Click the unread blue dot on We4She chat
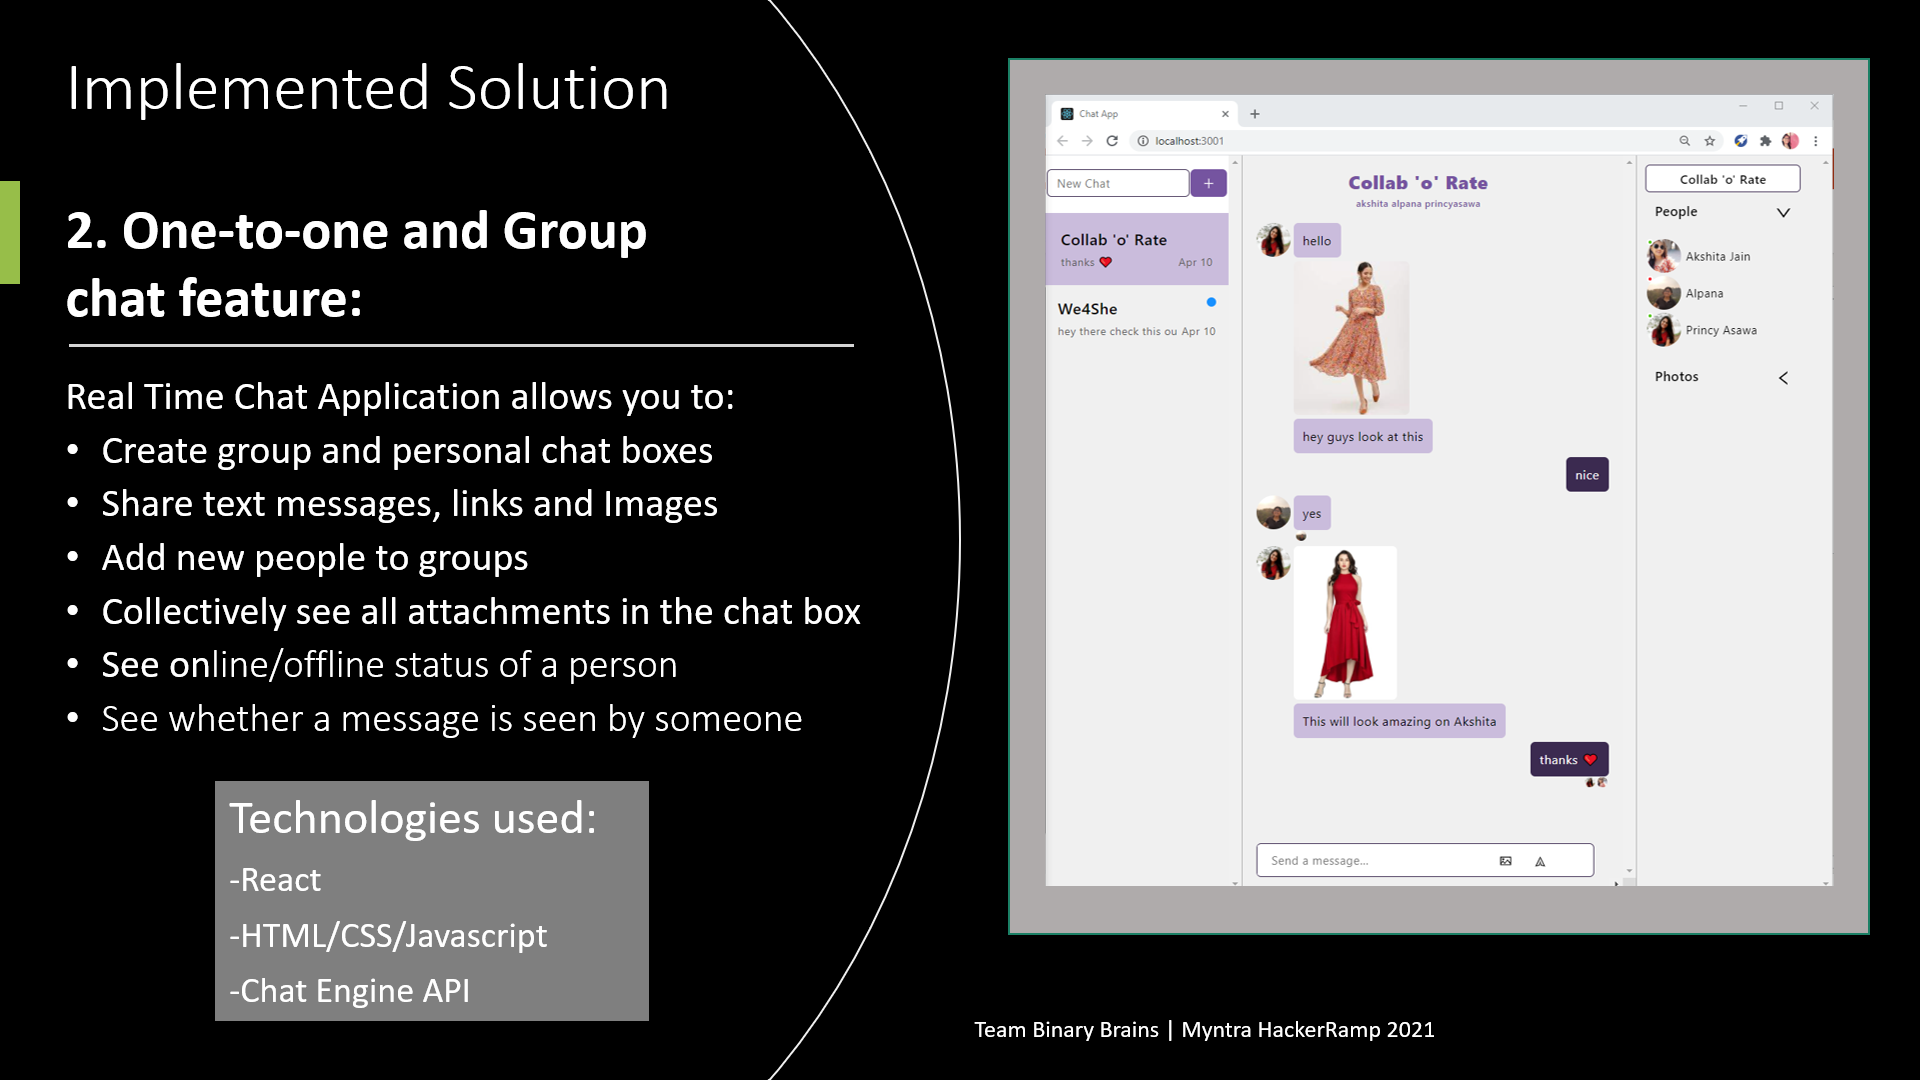1920x1080 pixels. click(x=1213, y=301)
